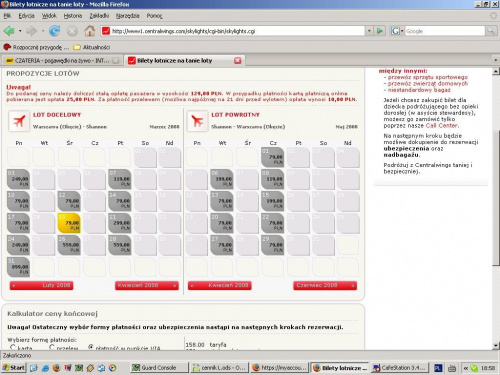Click the search magnifier icon
The width and height of the screenshot is (500, 375).
(x=491, y=31)
